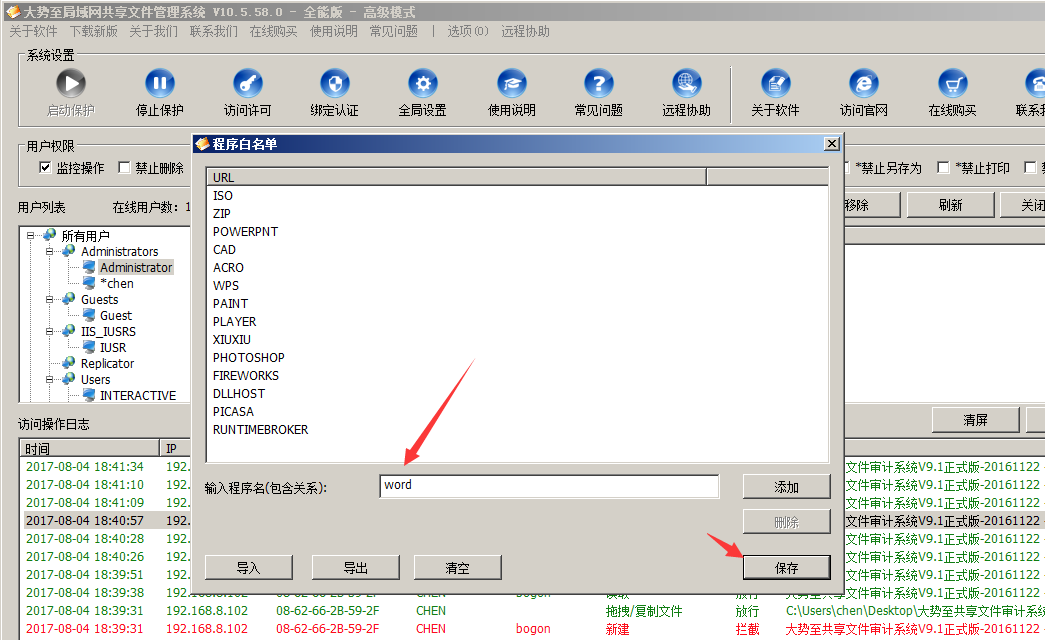The image size is (1045, 640).
Task: Uncheck the 监控操作 checkbox
Action: click(44, 168)
